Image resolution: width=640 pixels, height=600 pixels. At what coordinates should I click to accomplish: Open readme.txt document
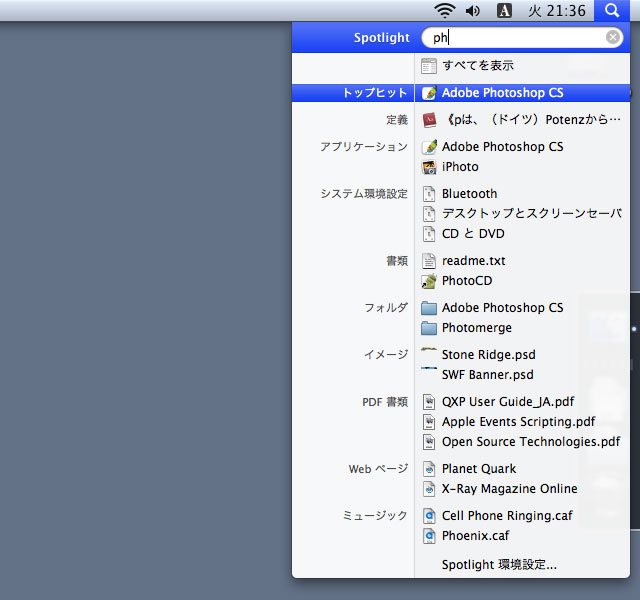(x=473, y=260)
